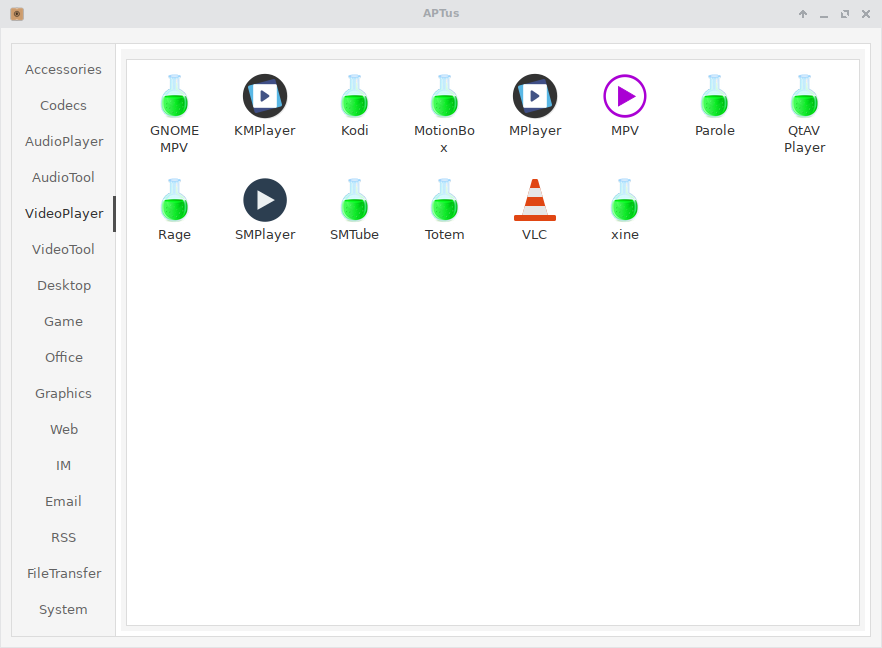Click the purple MPV play icon
This screenshot has height=648, width=882.
[x=625, y=96]
